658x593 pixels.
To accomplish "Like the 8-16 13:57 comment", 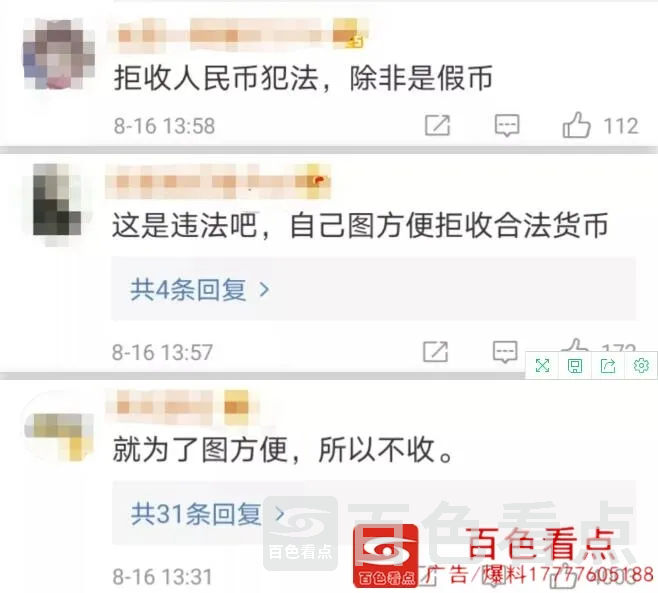I will pos(574,345).
